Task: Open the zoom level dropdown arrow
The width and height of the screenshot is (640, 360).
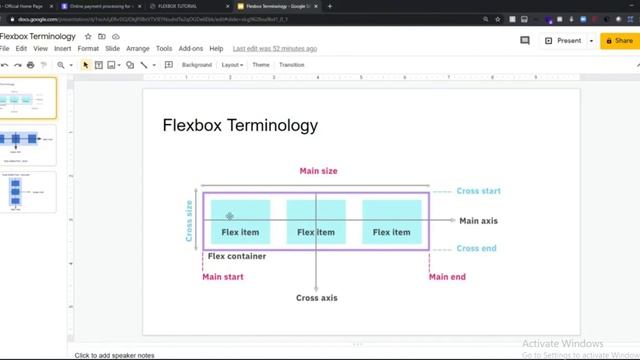Action: [x=71, y=65]
